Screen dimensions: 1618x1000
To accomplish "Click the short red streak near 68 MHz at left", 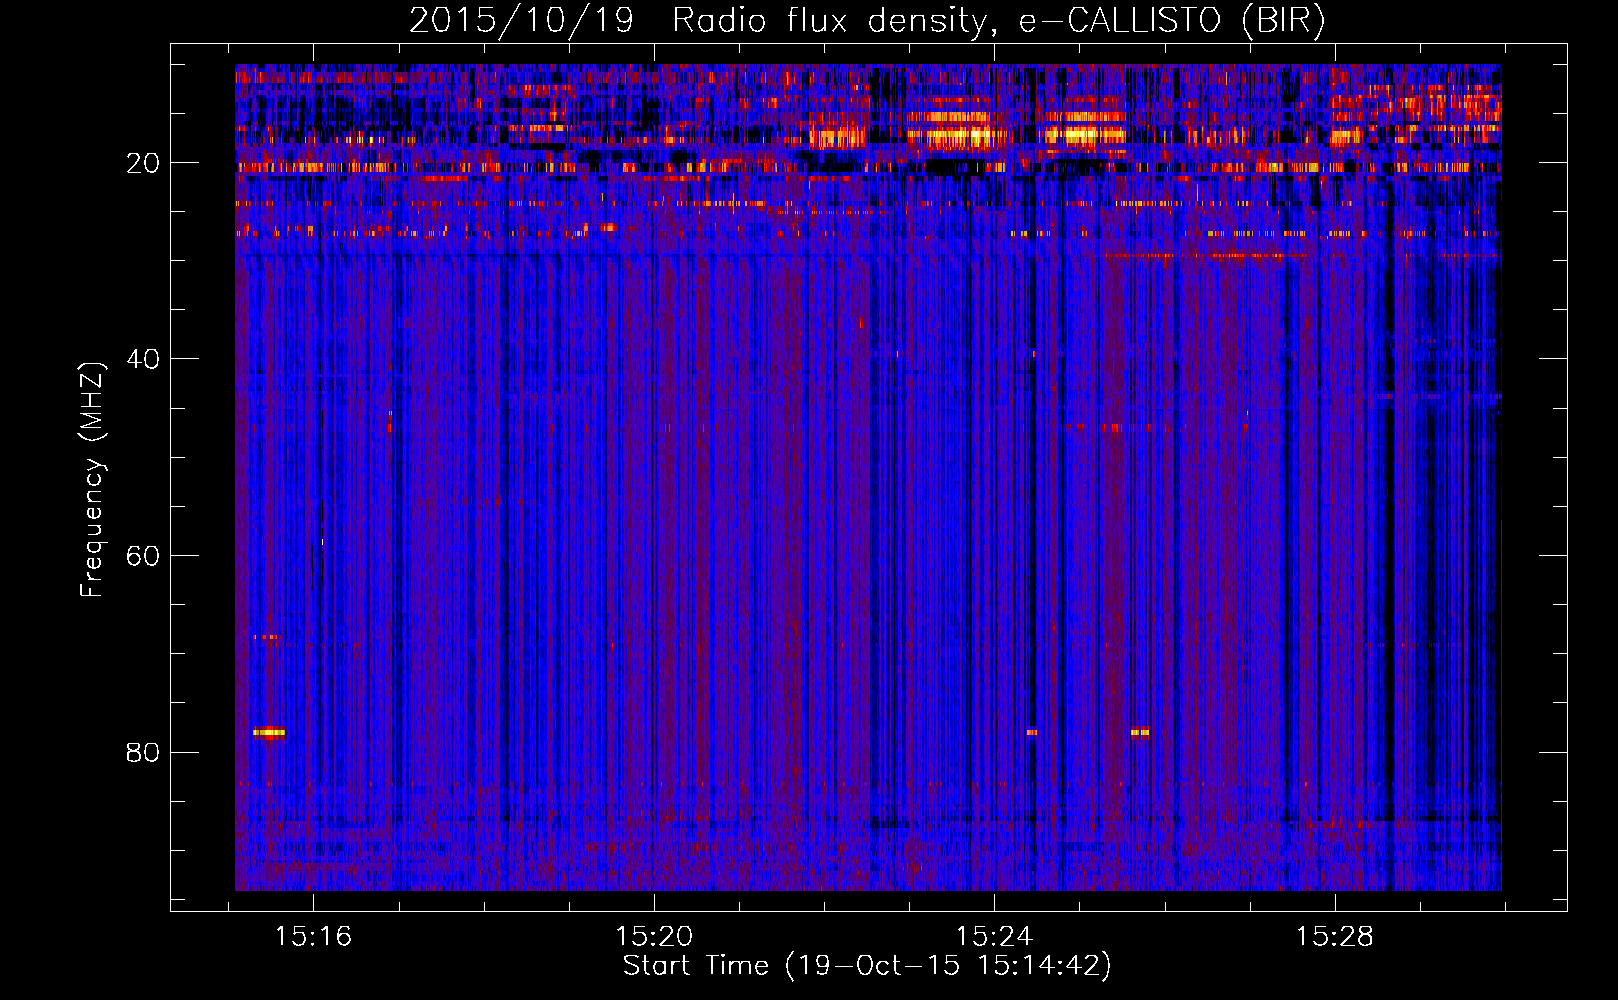I will click(266, 637).
